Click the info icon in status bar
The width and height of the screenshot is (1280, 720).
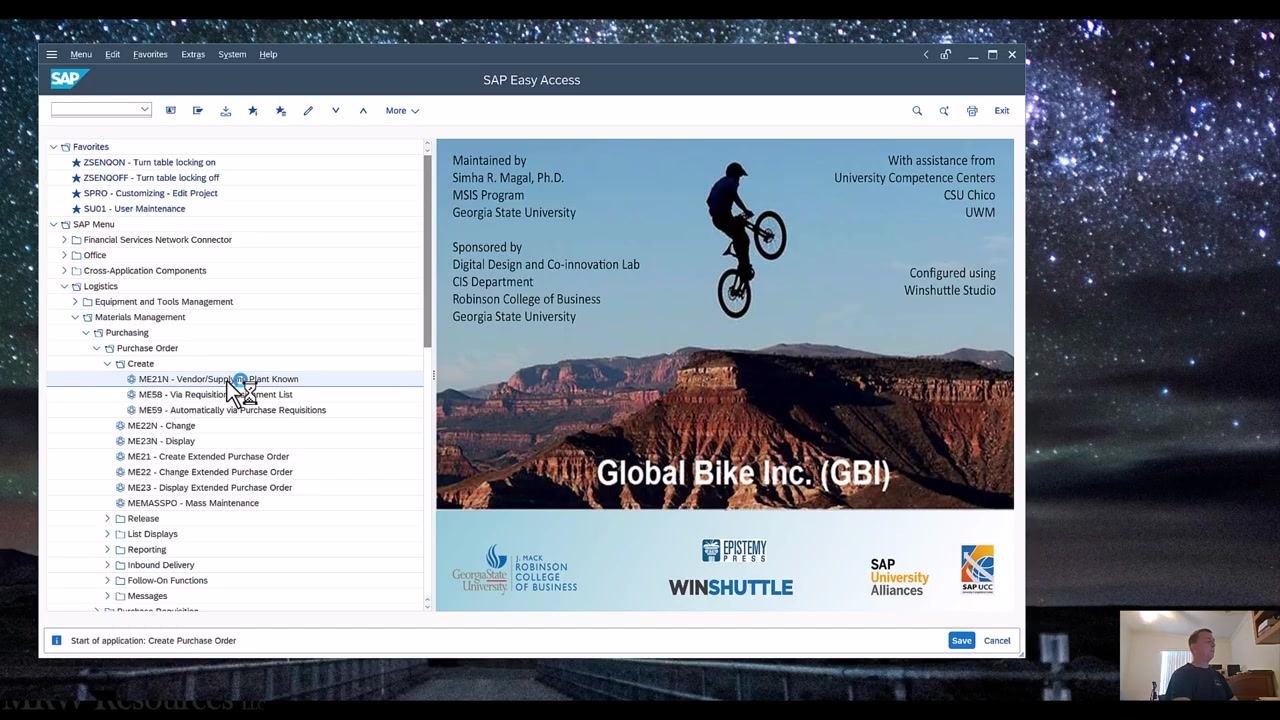(56, 640)
